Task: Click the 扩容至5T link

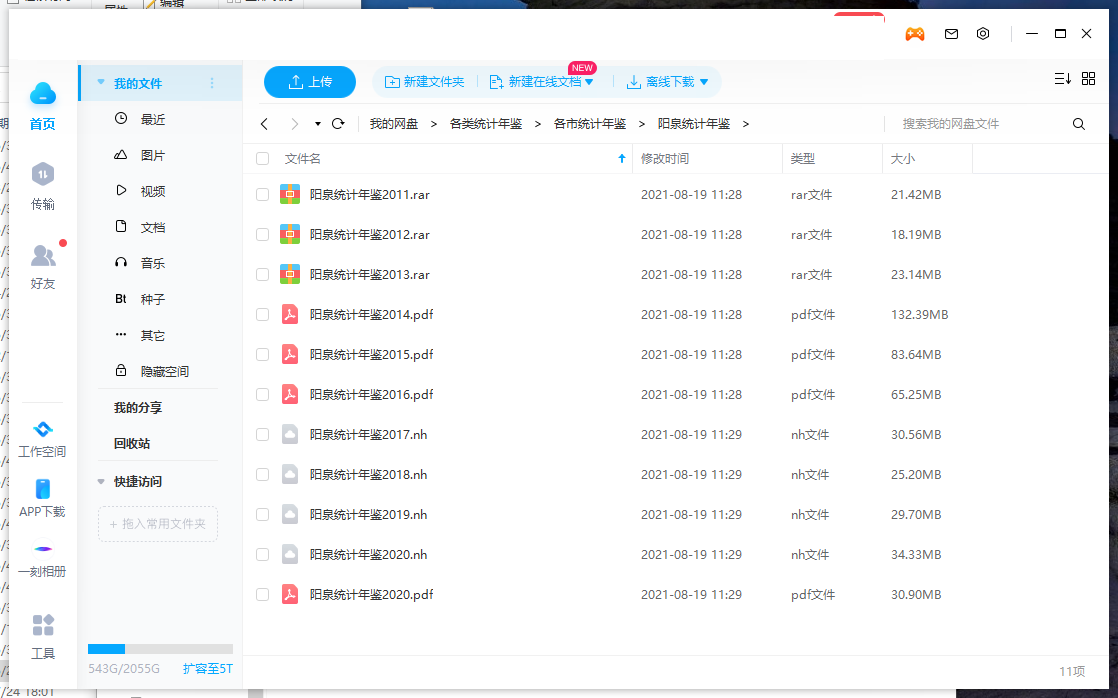Action: (207, 669)
